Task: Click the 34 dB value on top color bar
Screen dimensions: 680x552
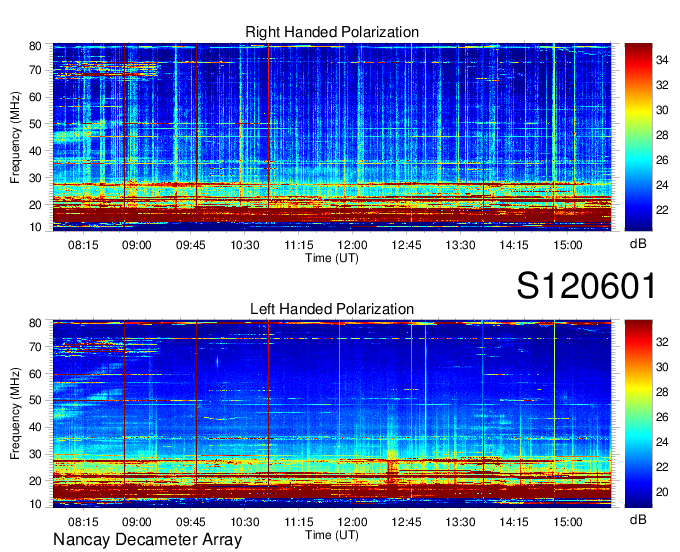Action: point(662,60)
